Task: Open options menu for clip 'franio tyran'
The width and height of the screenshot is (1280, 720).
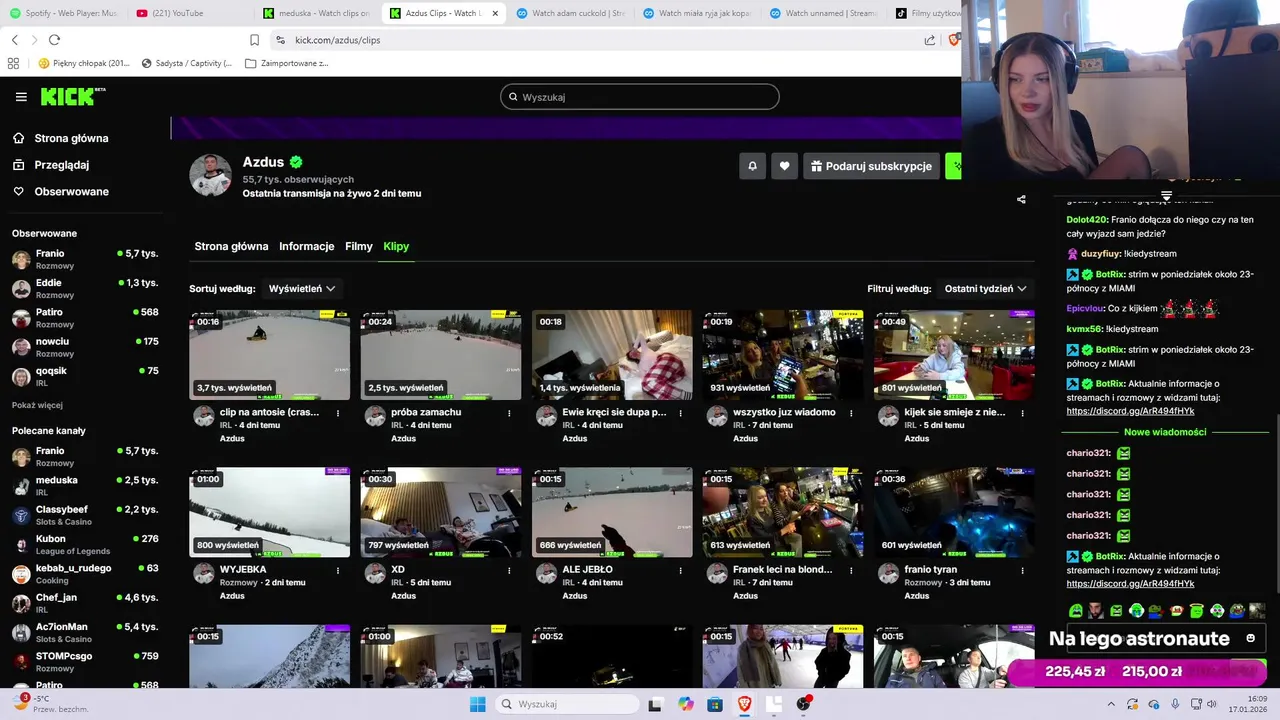Action: 1023,570
